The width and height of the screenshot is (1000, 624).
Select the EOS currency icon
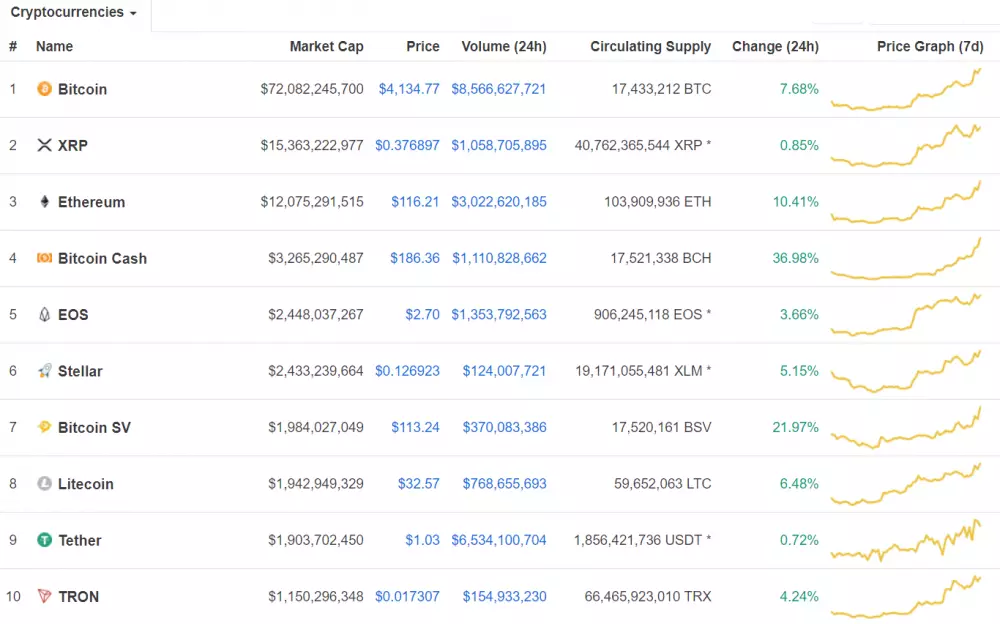43,314
